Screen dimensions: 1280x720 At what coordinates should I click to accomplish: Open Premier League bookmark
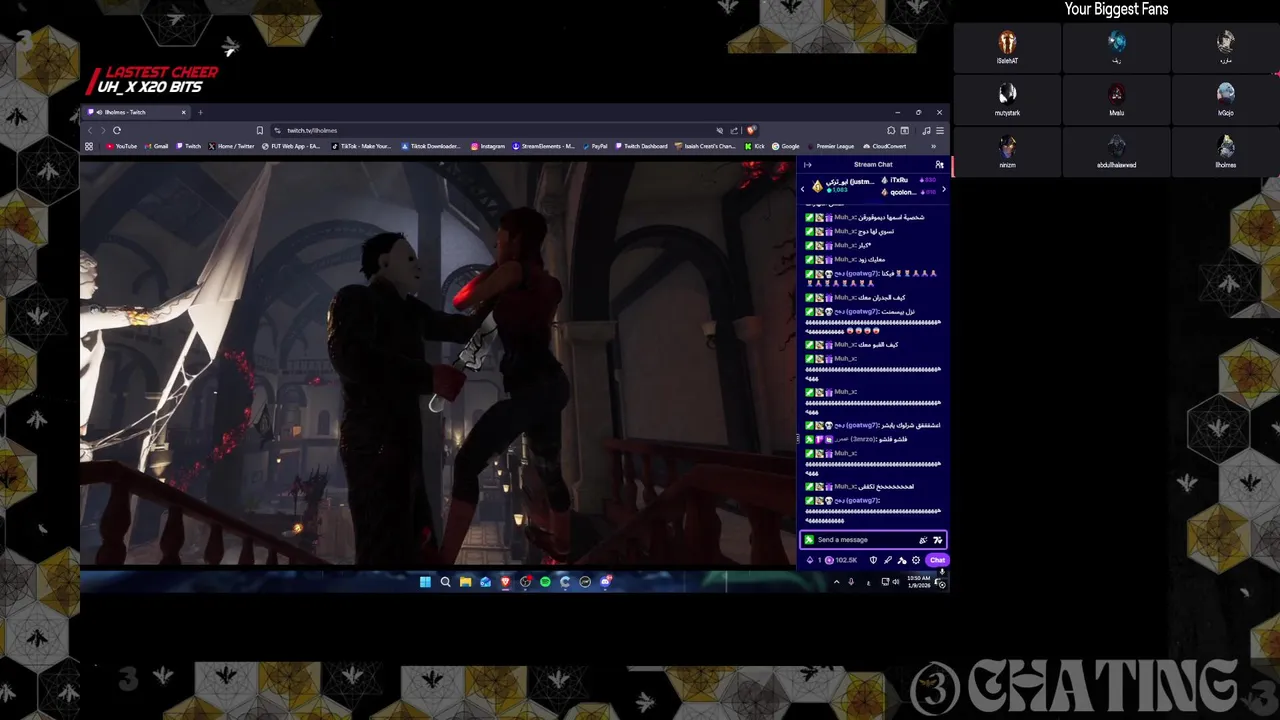tap(831, 146)
